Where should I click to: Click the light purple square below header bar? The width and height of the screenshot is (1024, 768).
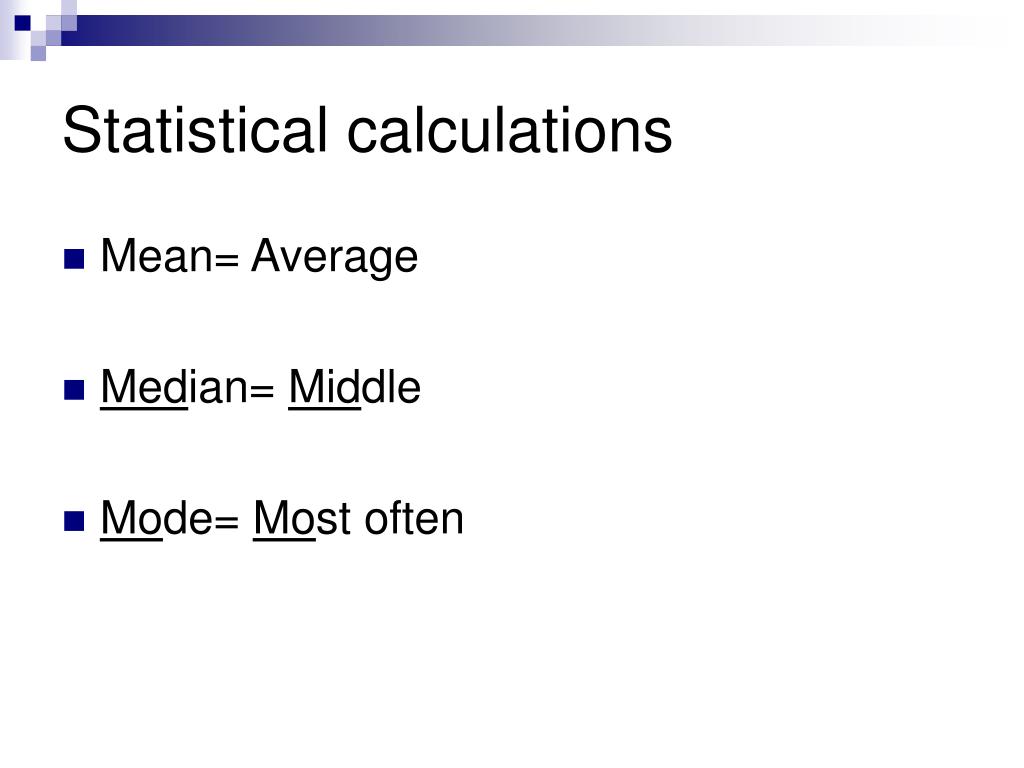(x=39, y=53)
